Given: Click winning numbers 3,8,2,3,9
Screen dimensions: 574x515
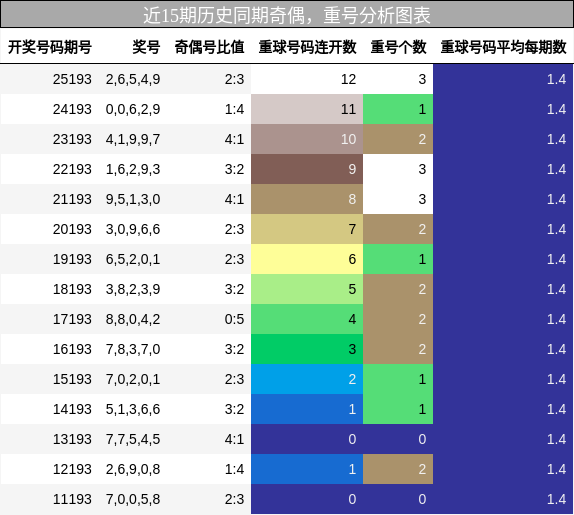Looking at the screenshot, I should point(133,289).
